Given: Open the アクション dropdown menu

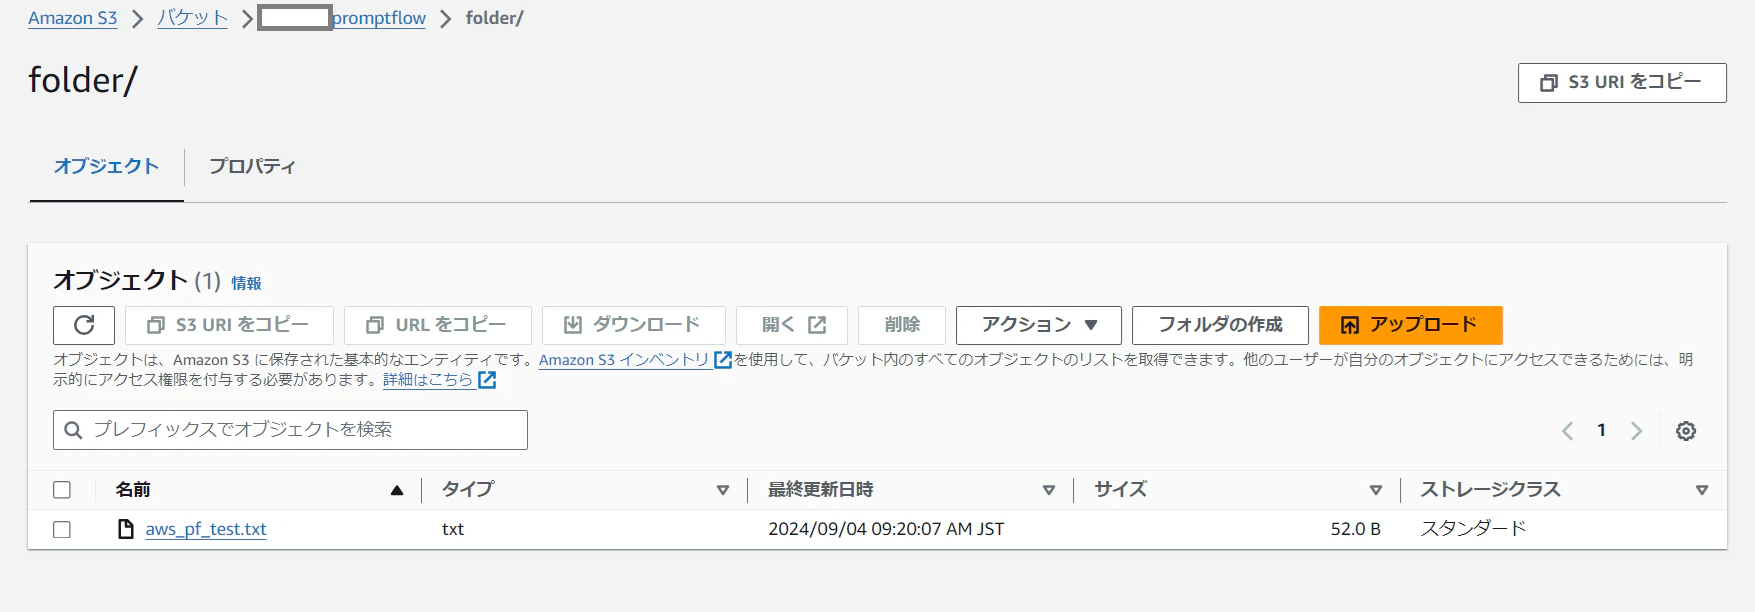Looking at the screenshot, I should click(1039, 325).
